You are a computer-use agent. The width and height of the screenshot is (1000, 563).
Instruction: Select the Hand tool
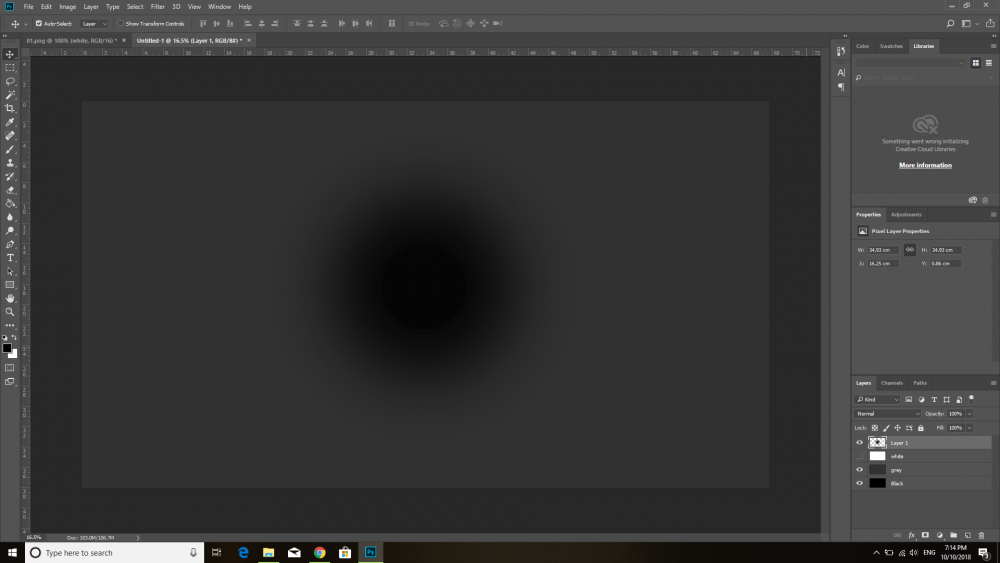click(x=10, y=298)
